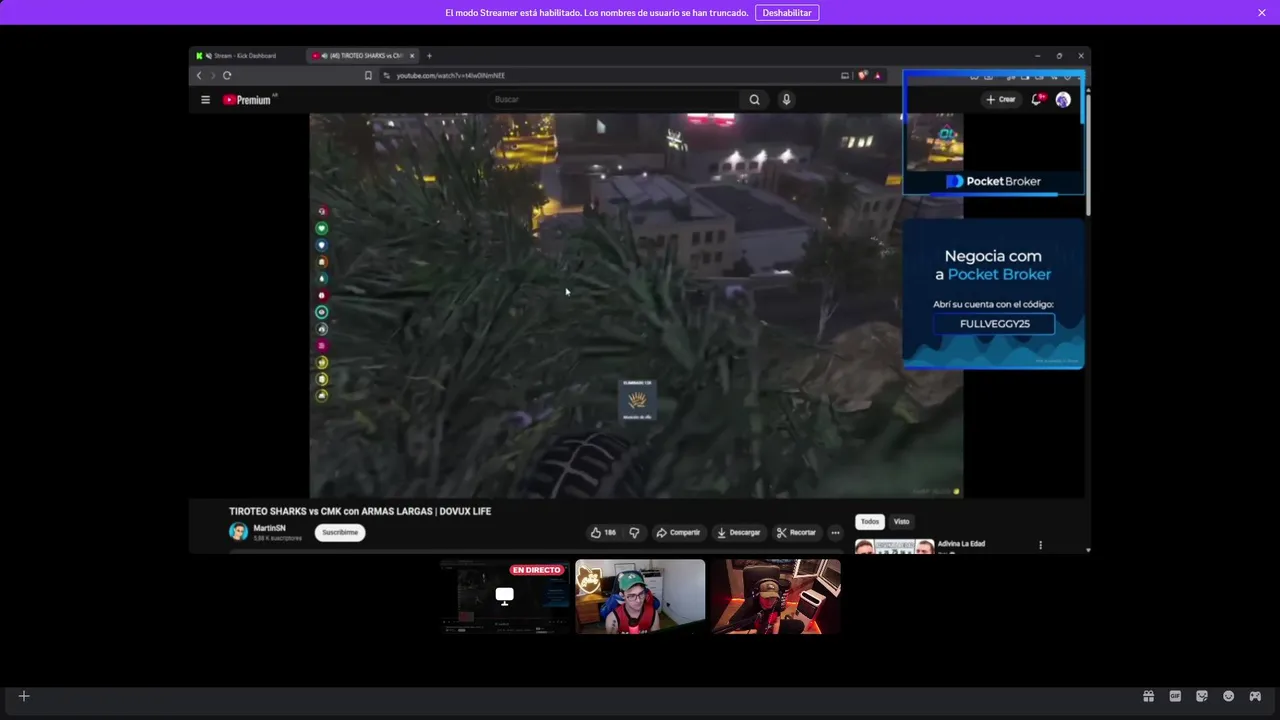Dislike the video with thumbs down

tap(634, 533)
